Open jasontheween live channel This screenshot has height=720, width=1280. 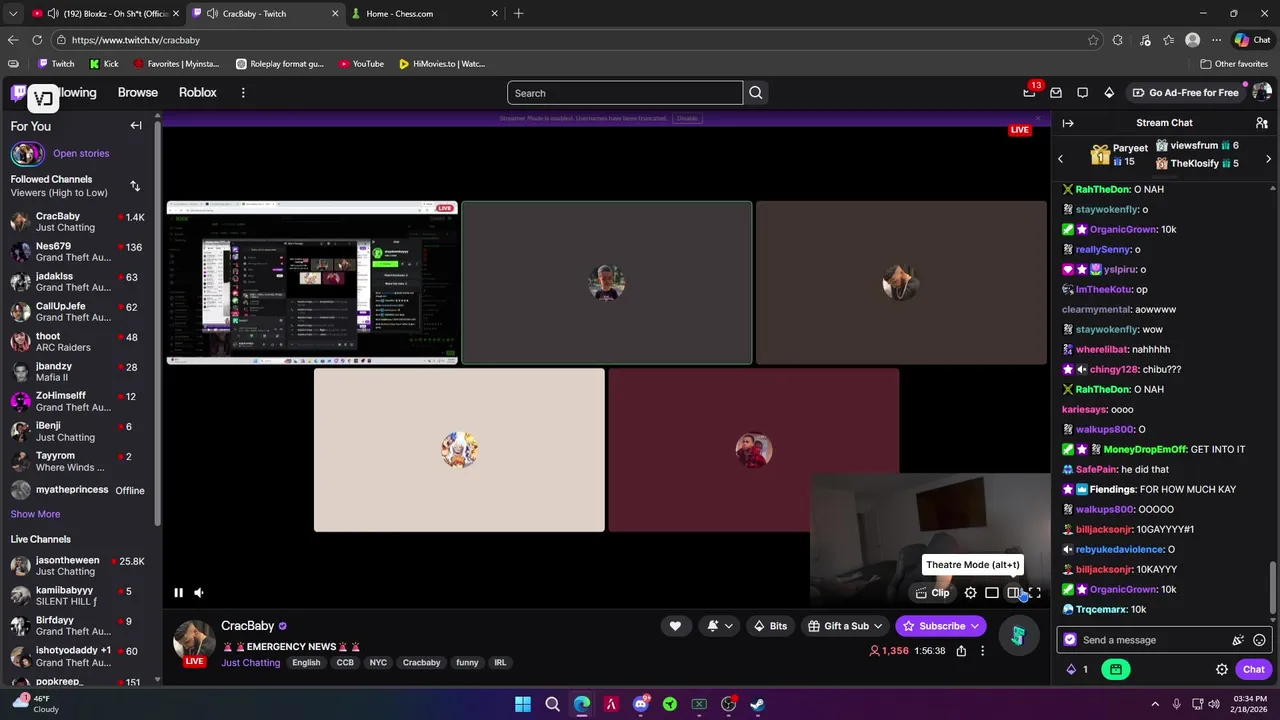point(80,565)
